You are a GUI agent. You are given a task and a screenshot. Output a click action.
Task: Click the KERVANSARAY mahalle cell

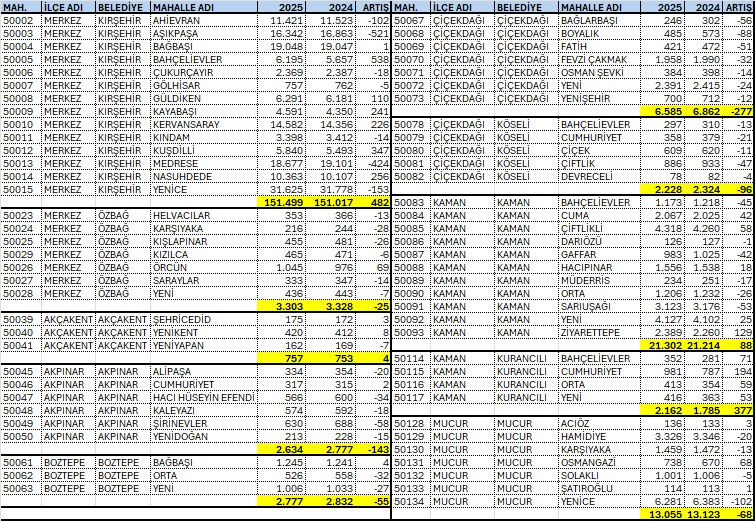[187, 124]
